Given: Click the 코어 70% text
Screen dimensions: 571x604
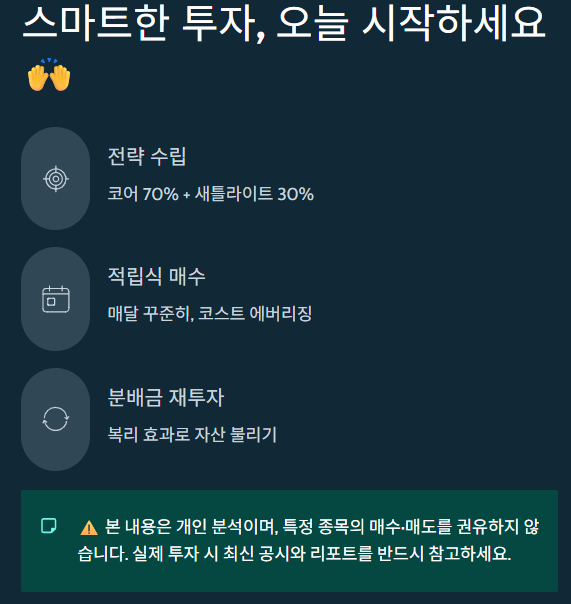Looking at the screenshot, I should (143, 193).
